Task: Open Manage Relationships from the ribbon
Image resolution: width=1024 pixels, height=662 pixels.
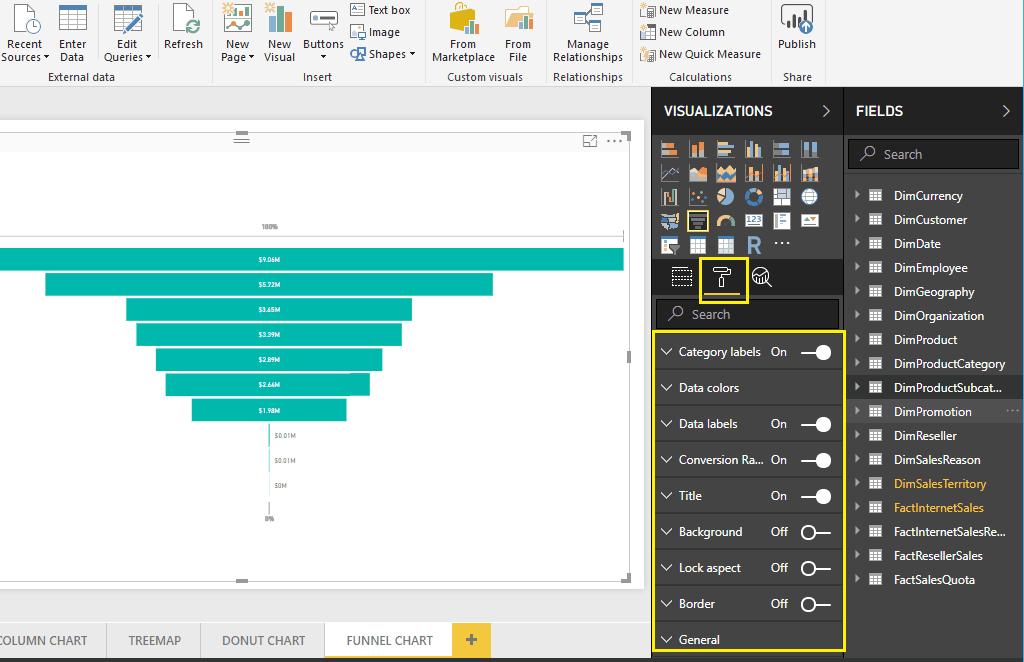Action: tap(588, 33)
